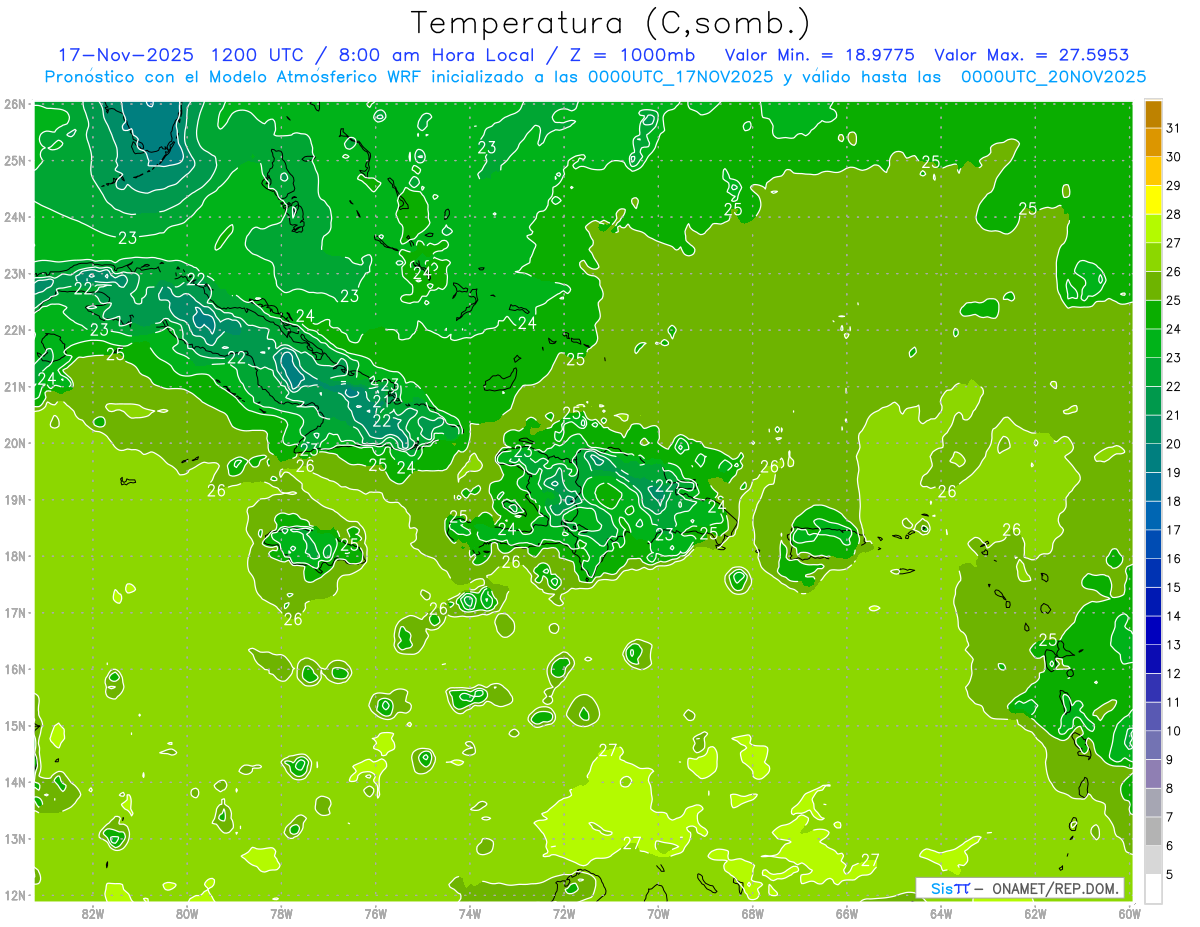Click the 80W longitude axis label
Image resolution: width=1200 pixels, height=927 pixels.
187,913
